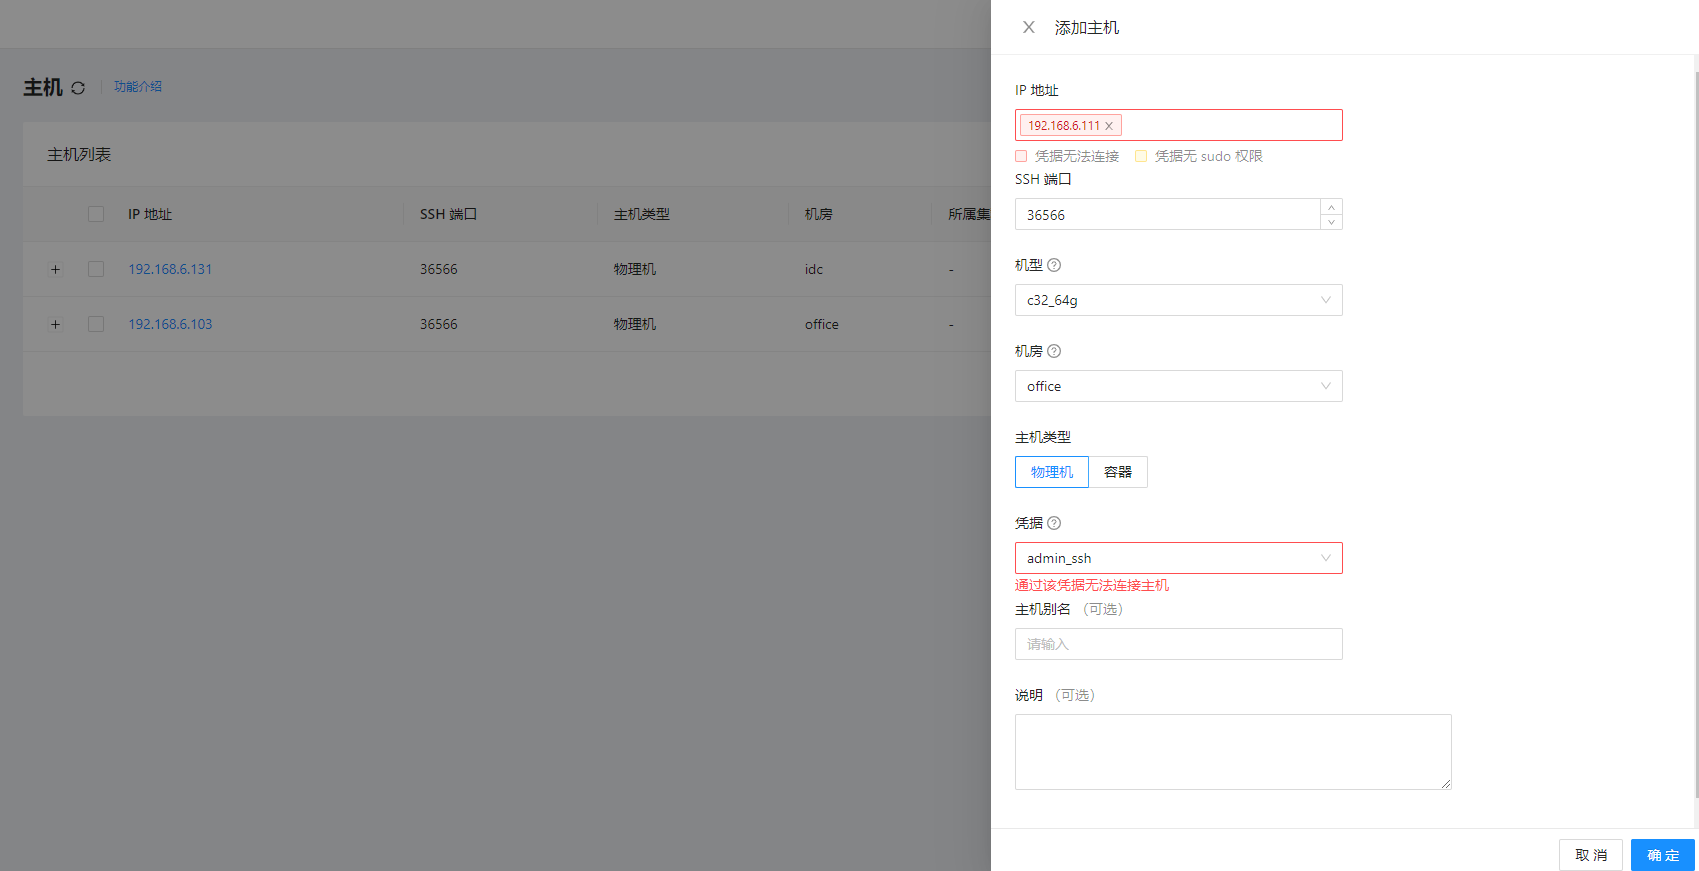Open the 机房 dropdown showing office
The height and width of the screenshot is (871, 1699).
point(1178,386)
